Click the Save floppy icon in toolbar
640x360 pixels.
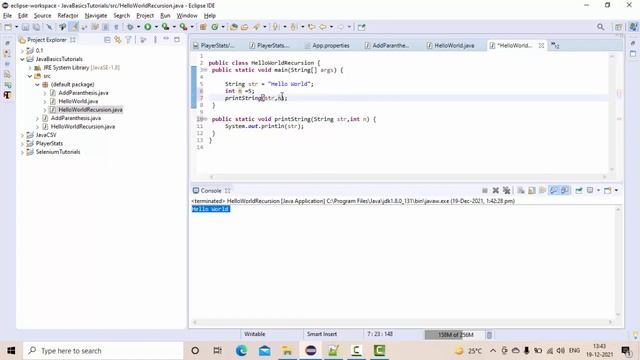[25, 27]
